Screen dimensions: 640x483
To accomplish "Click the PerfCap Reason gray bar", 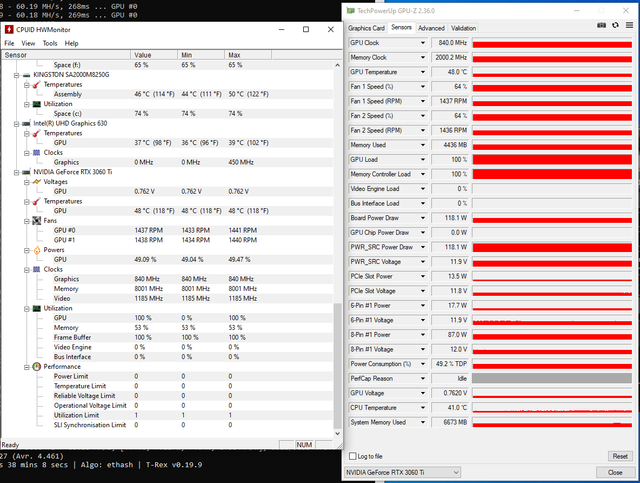I will pyautogui.click(x=552, y=378).
